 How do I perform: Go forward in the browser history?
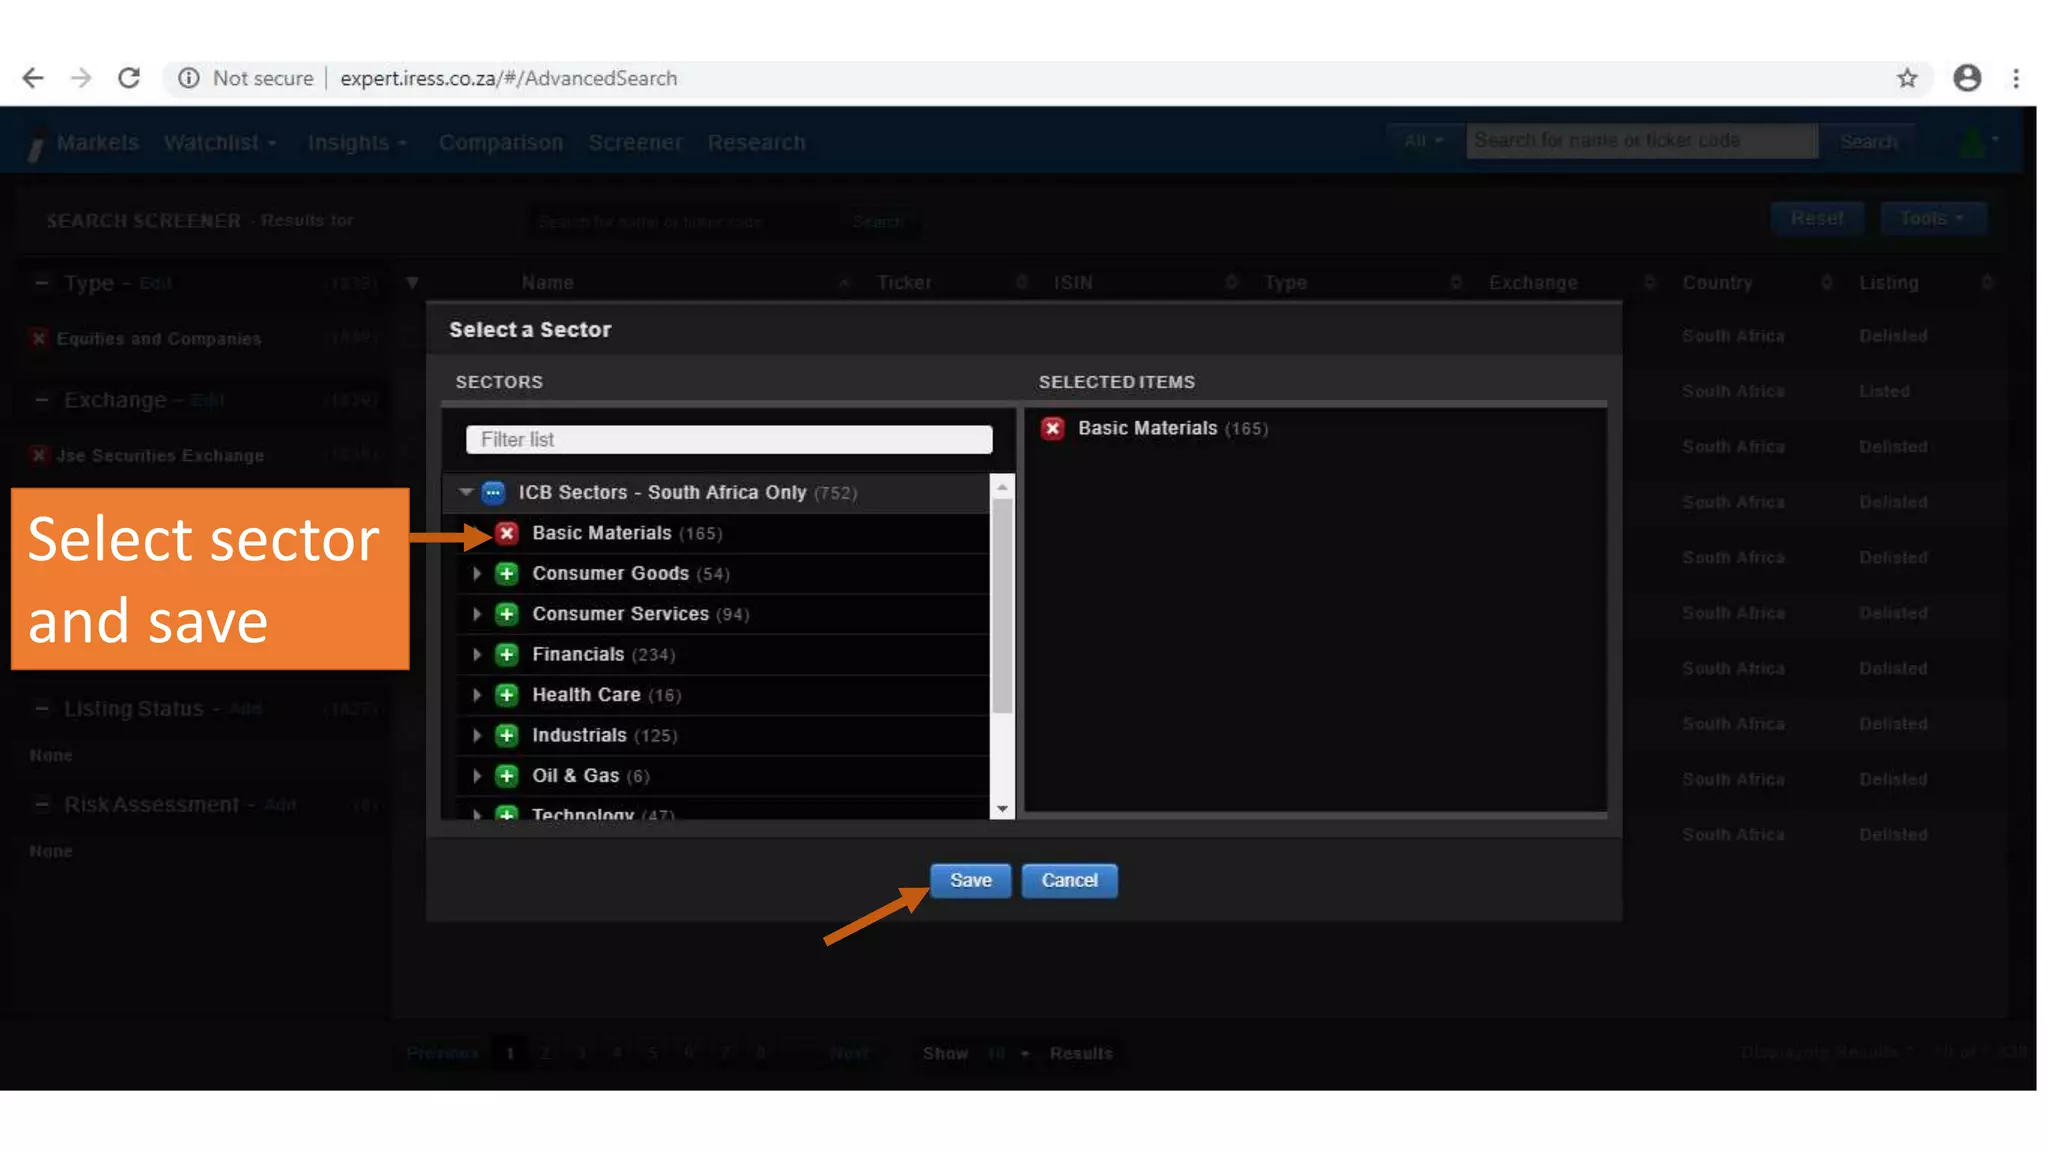[x=81, y=78]
